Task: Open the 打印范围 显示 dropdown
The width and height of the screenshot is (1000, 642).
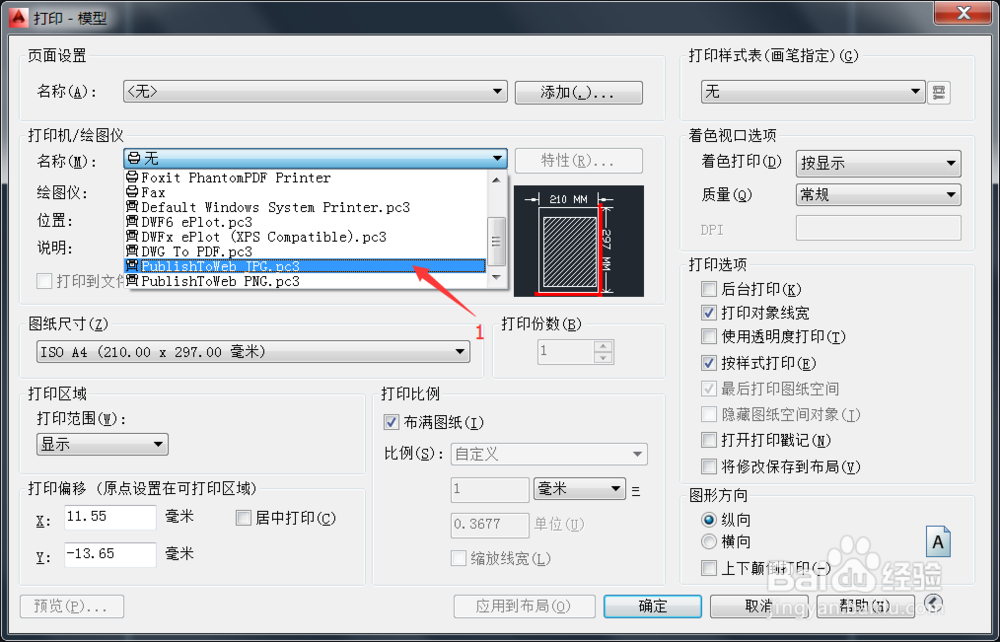Action: [x=102, y=444]
